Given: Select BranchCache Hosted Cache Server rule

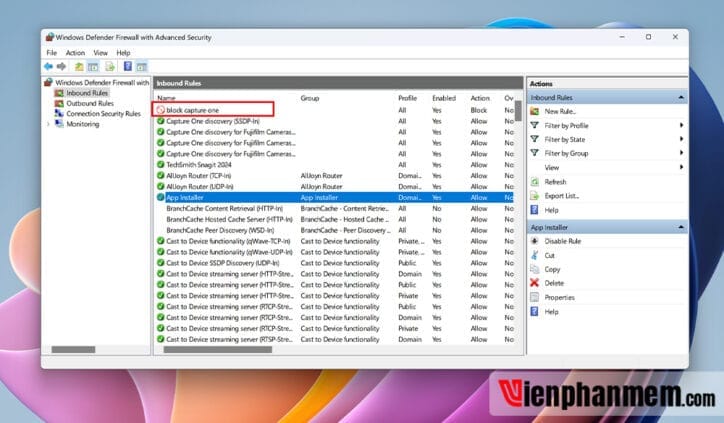Looking at the screenshot, I should coord(335,219).
